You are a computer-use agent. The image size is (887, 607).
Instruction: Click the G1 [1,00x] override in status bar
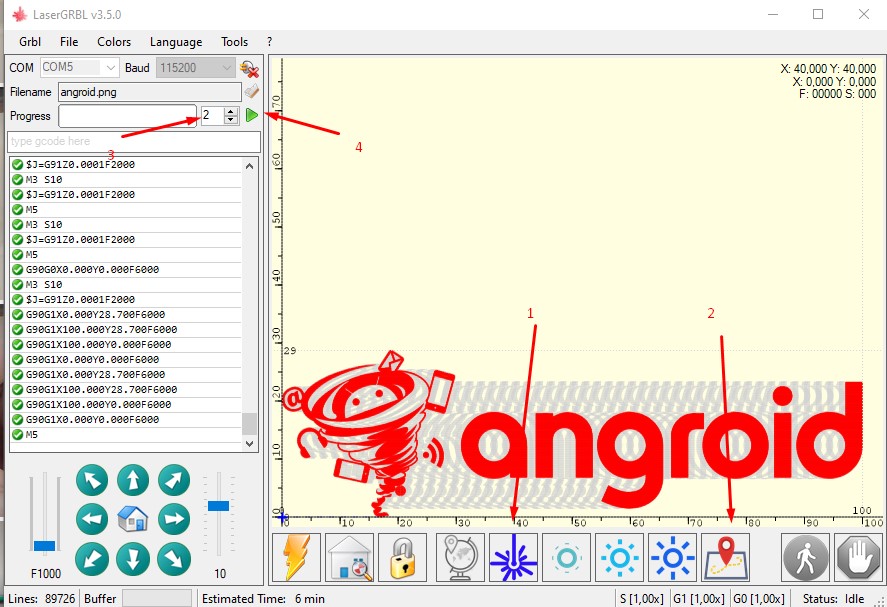coord(699,599)
